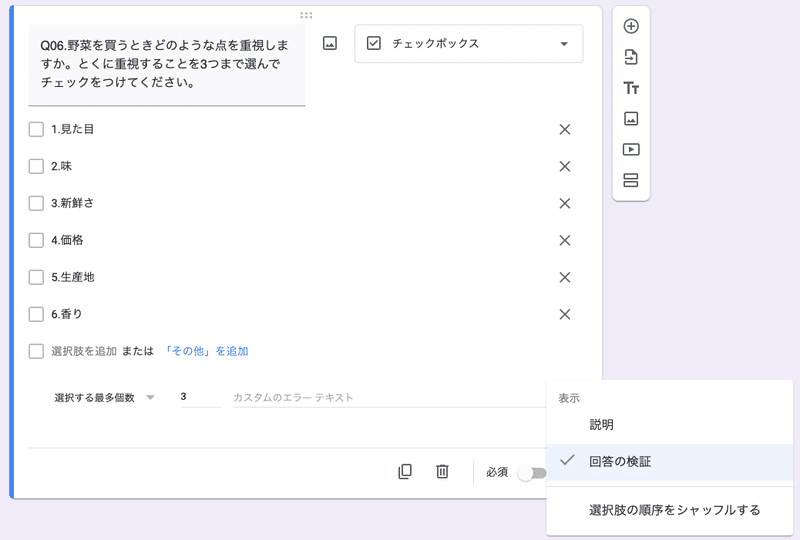The image size is (800, 540).
Task: Remove the option 4.価格
Action: (x=565, y=240)
